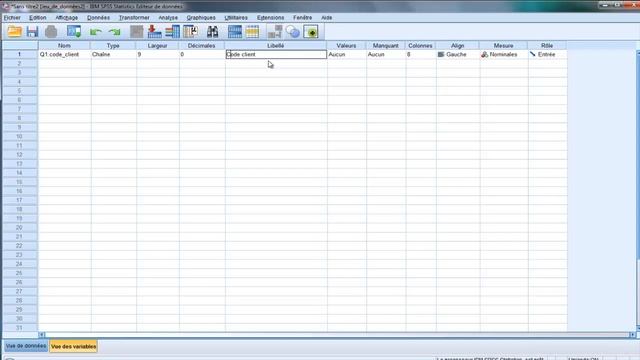Open the Analyse menu
Screen dimensions: 640x360
coord(168,18)
